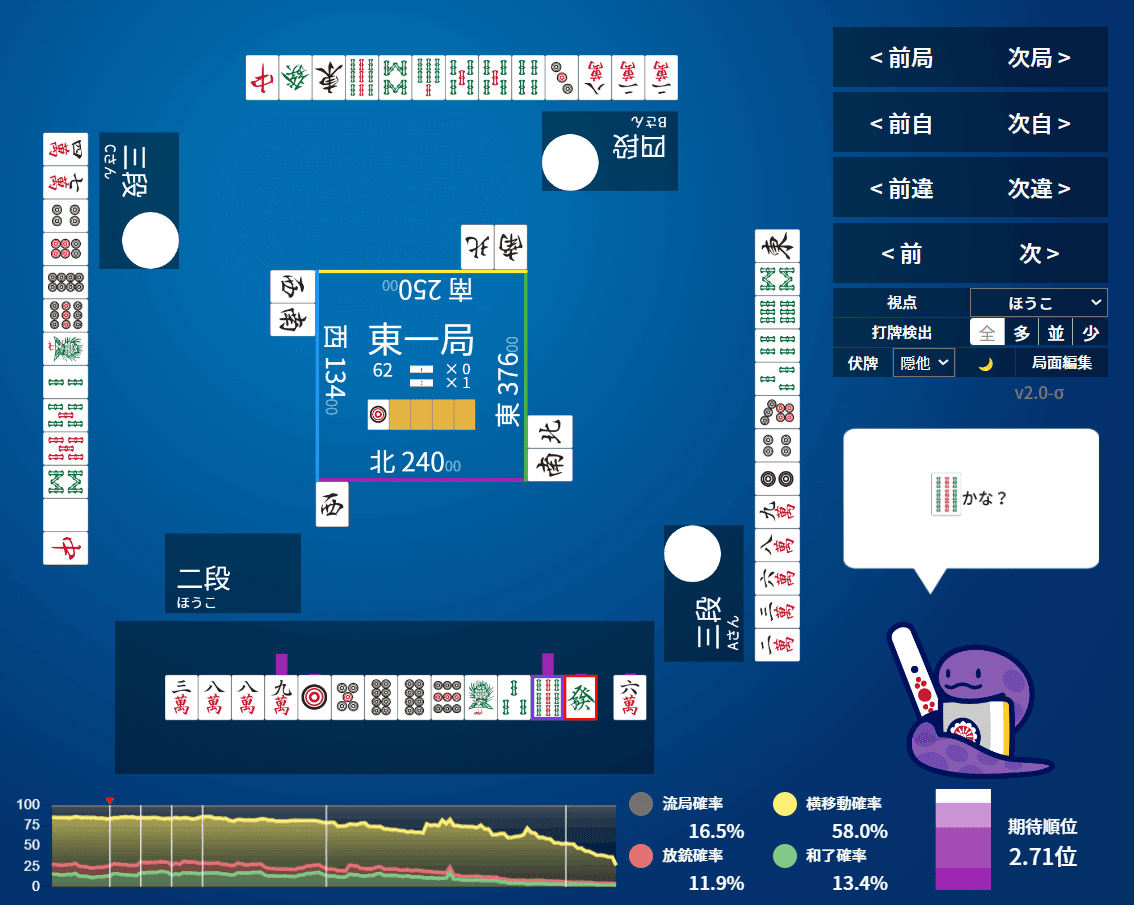Click the red marker on the probability graph
Image resolution: width=1134 pixels, height=905 pixels.
pyautogui.click(x=110, y=800)
